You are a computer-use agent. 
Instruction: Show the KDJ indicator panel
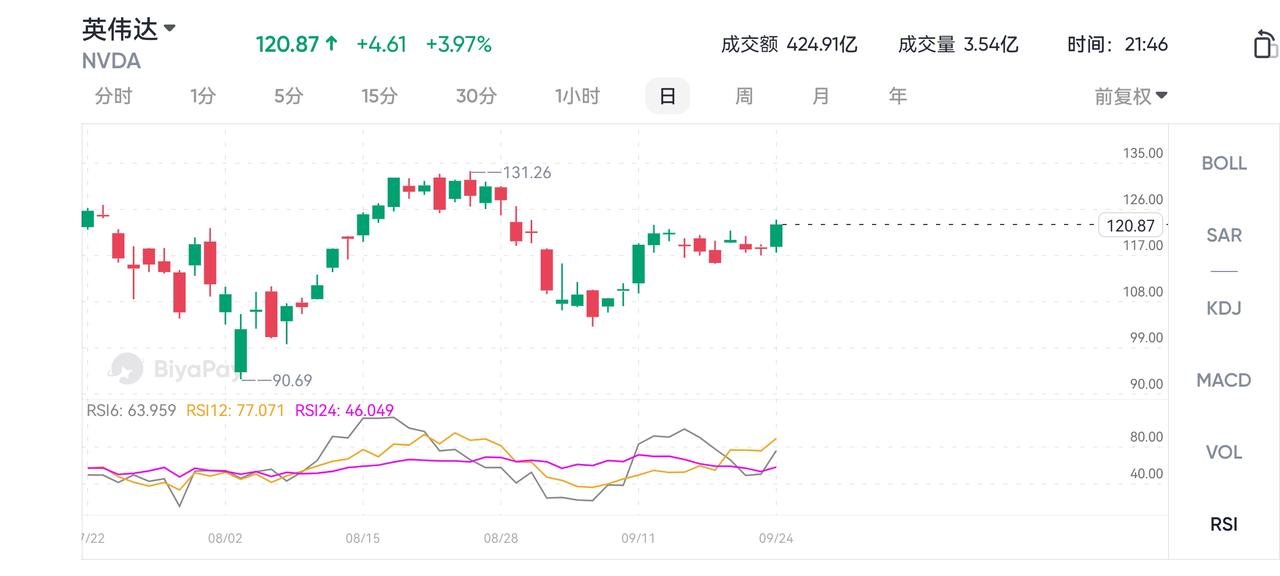[x=1224, y=308]
